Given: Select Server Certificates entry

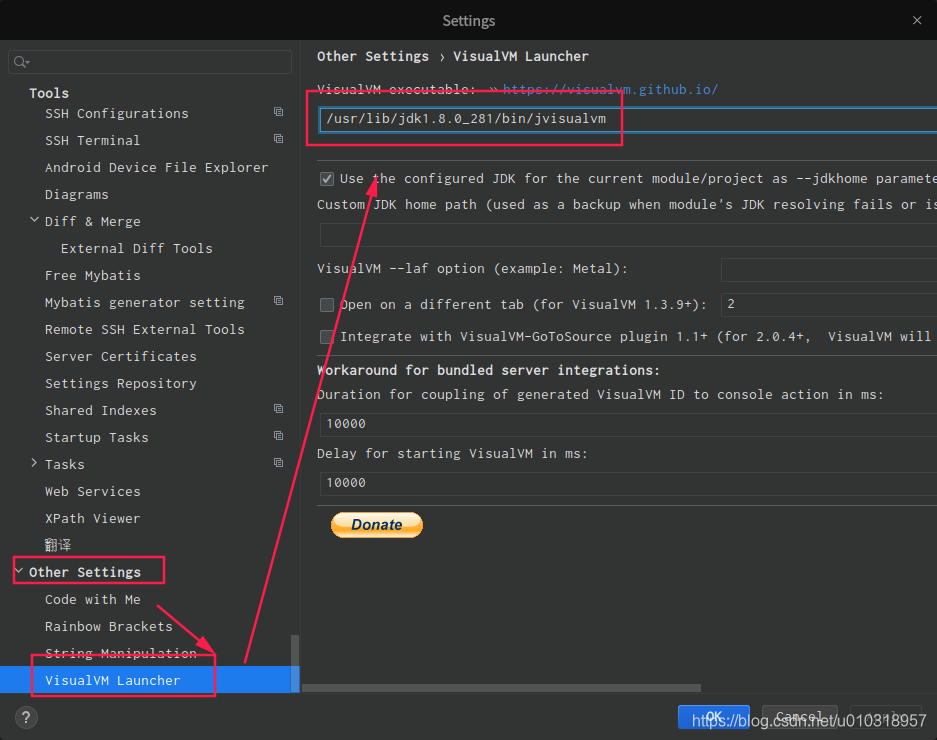Looking at the screenshot, I should 121,357.
